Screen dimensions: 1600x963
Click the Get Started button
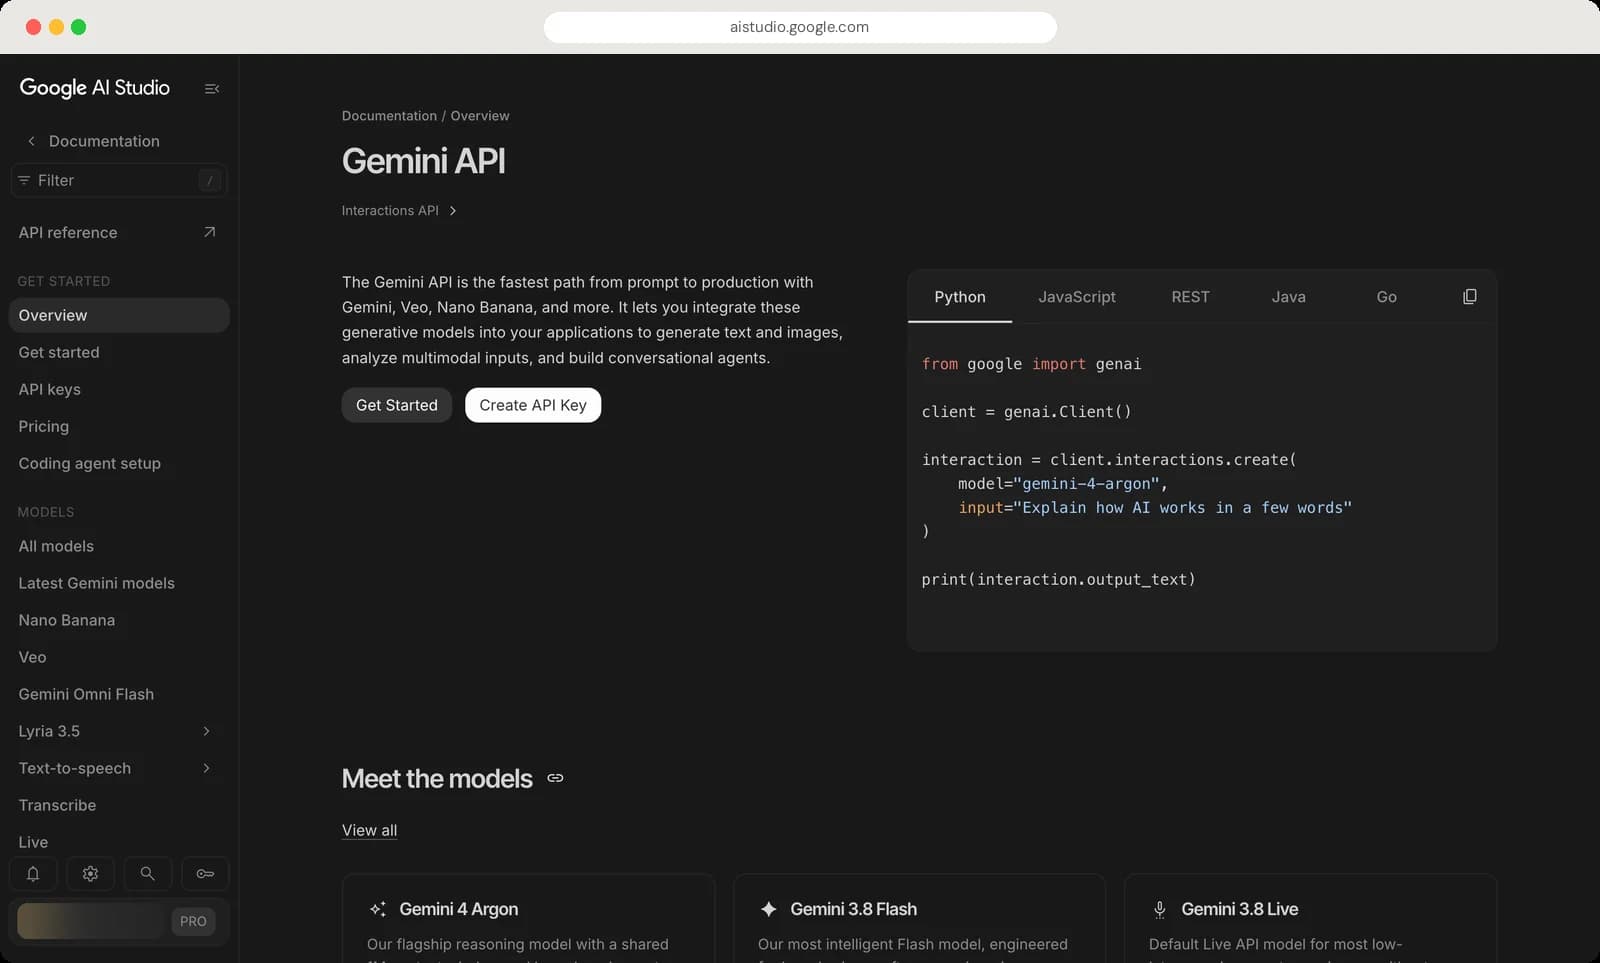tap(397, 405)
